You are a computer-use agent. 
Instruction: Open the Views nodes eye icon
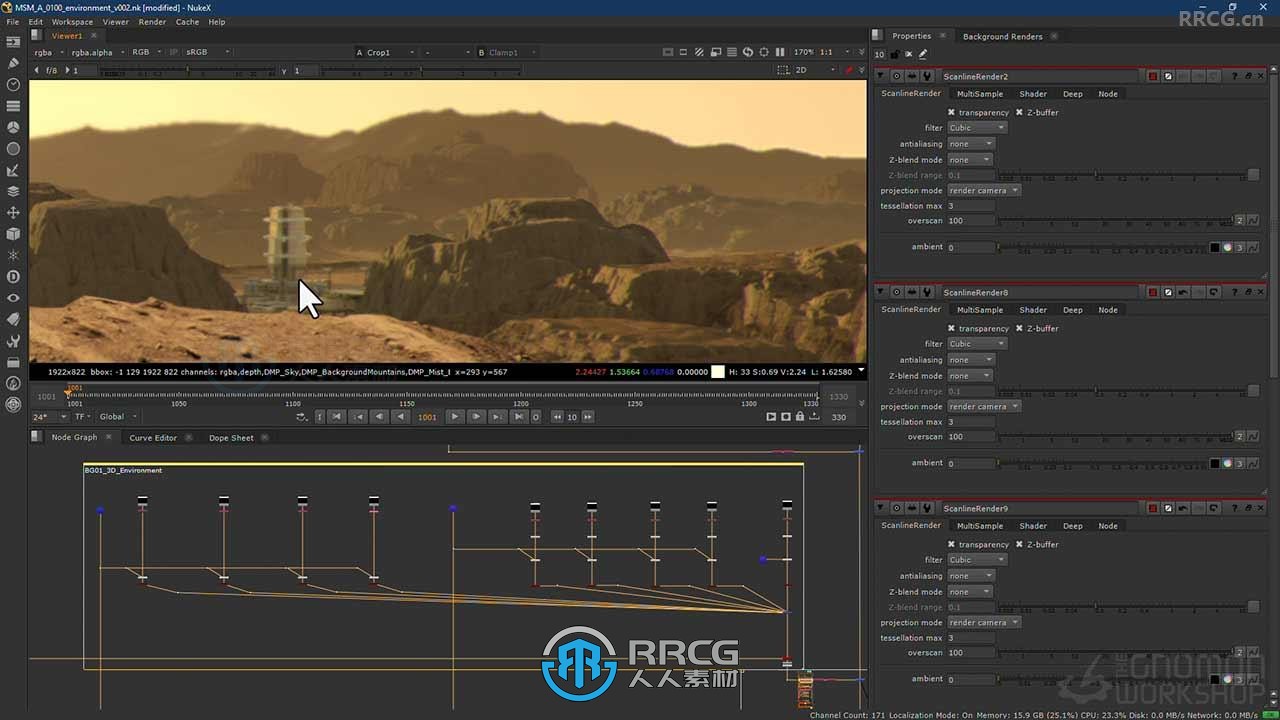13,297
